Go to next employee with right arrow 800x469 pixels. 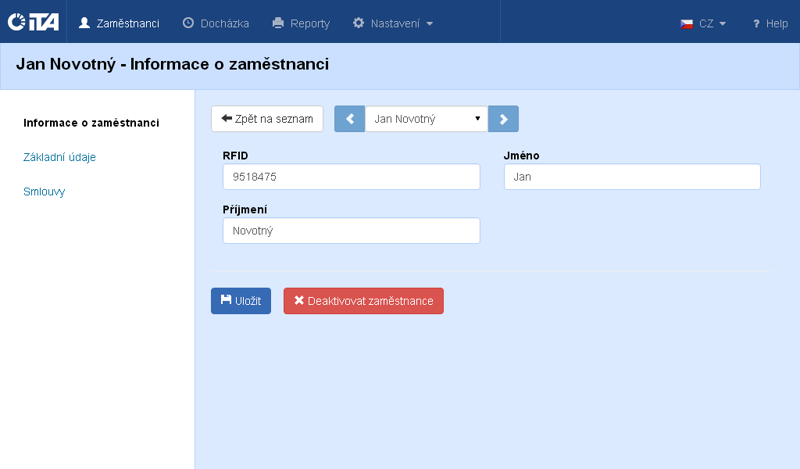[x=503, y=119]
